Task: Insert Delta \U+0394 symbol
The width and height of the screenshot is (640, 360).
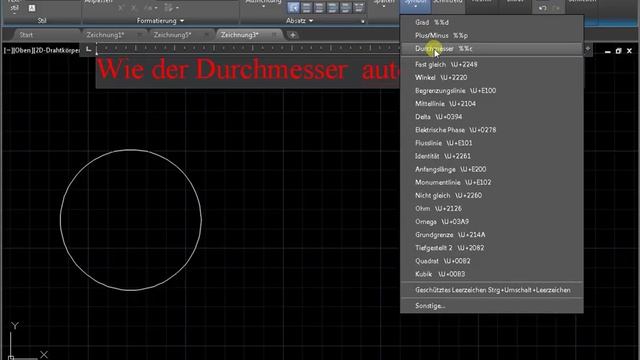Action: click(x=491, y=117)
